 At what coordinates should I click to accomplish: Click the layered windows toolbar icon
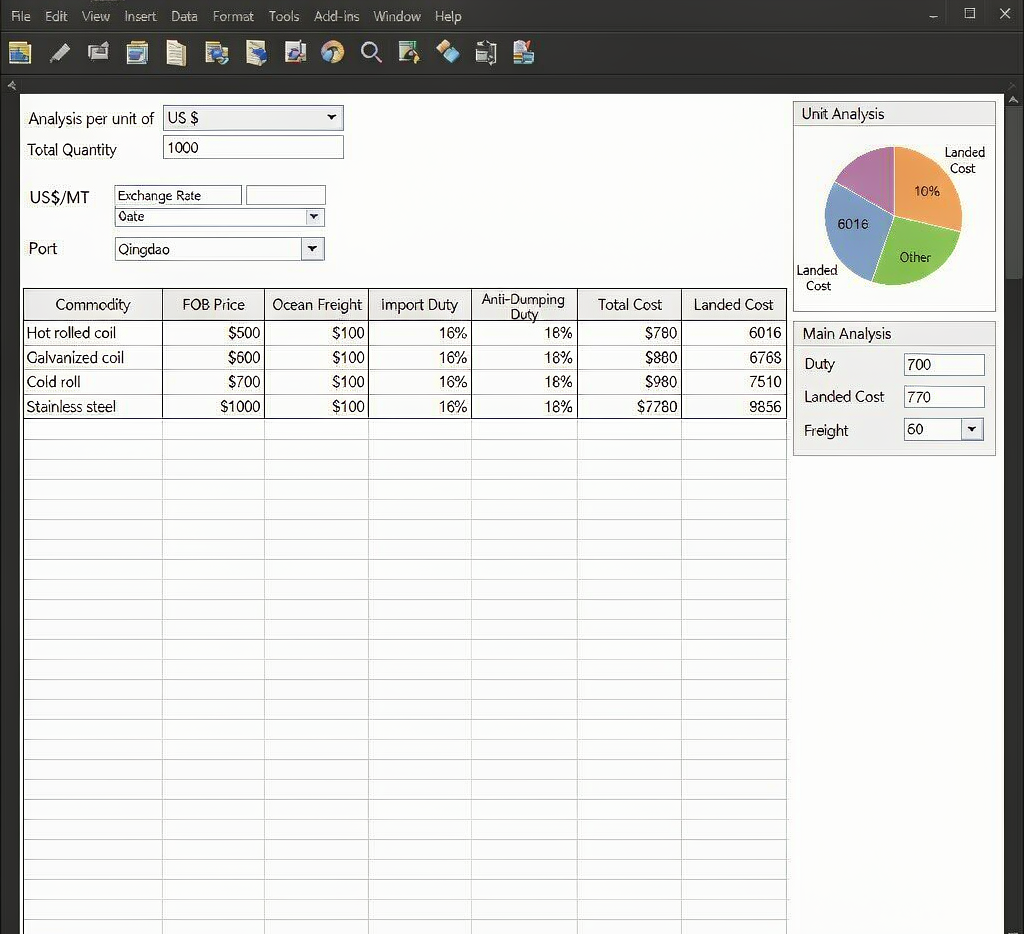point(137,52)
